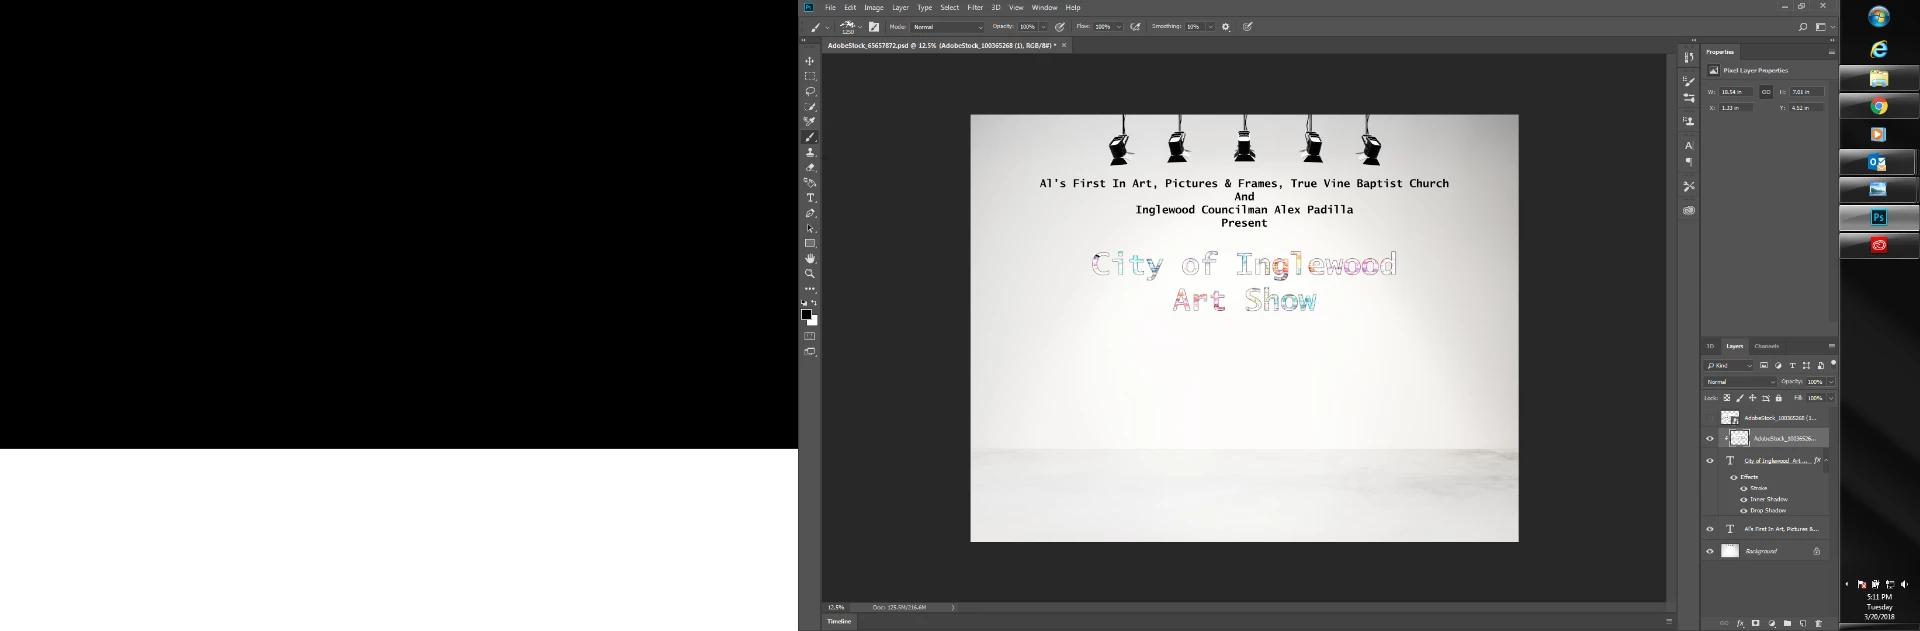Open the File menu
1920x631 pixels.
(830, 7)
